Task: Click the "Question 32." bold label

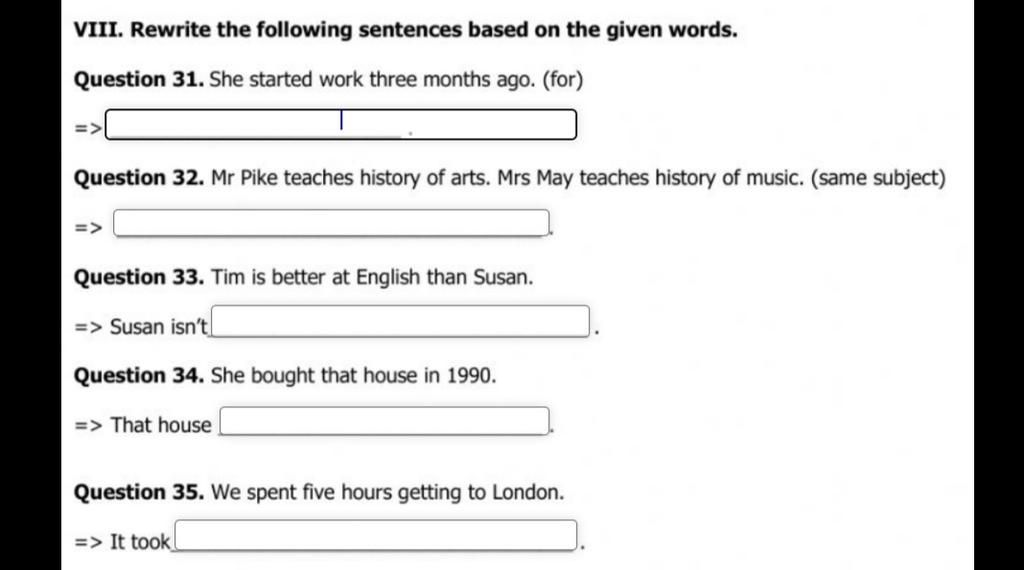Action: point(138,178)
